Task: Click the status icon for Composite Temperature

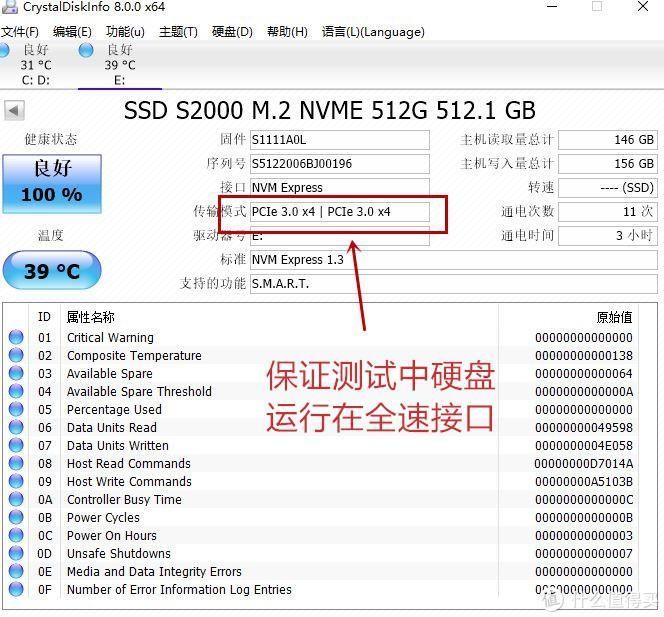Action: point(16,355)
